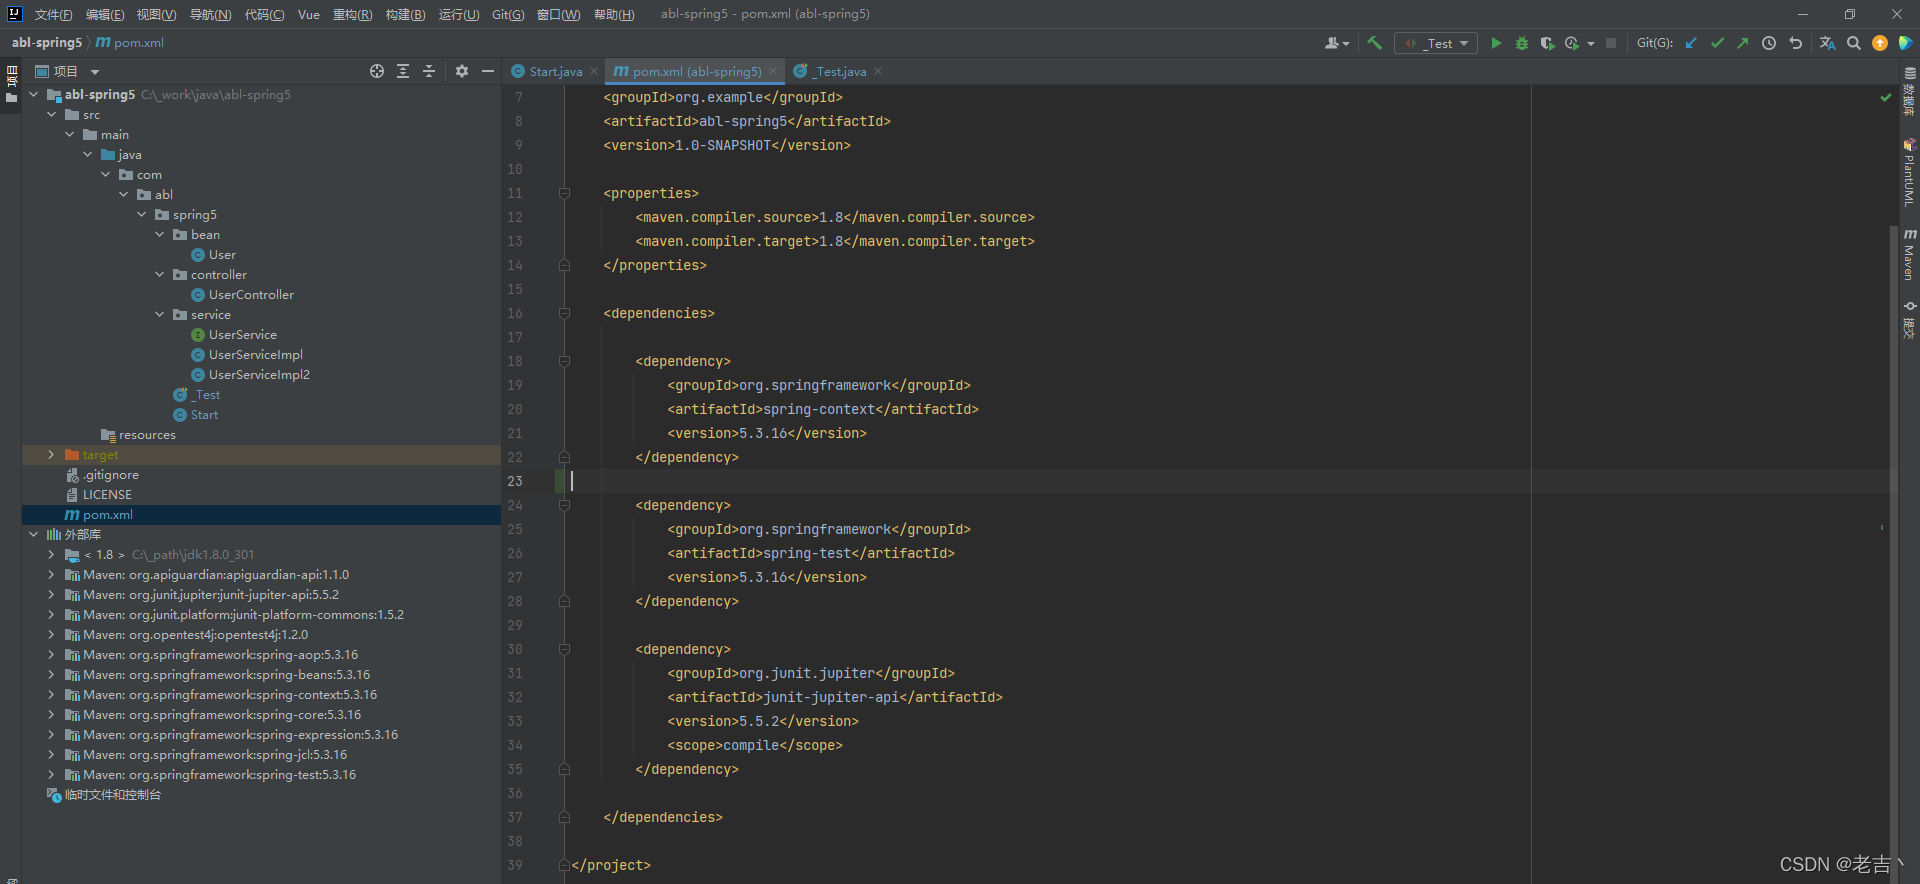1920x884 pixels.
Task: Click the abl-spring5 breadcrumb
Action: pyautogui.click(x=46, y=42)
